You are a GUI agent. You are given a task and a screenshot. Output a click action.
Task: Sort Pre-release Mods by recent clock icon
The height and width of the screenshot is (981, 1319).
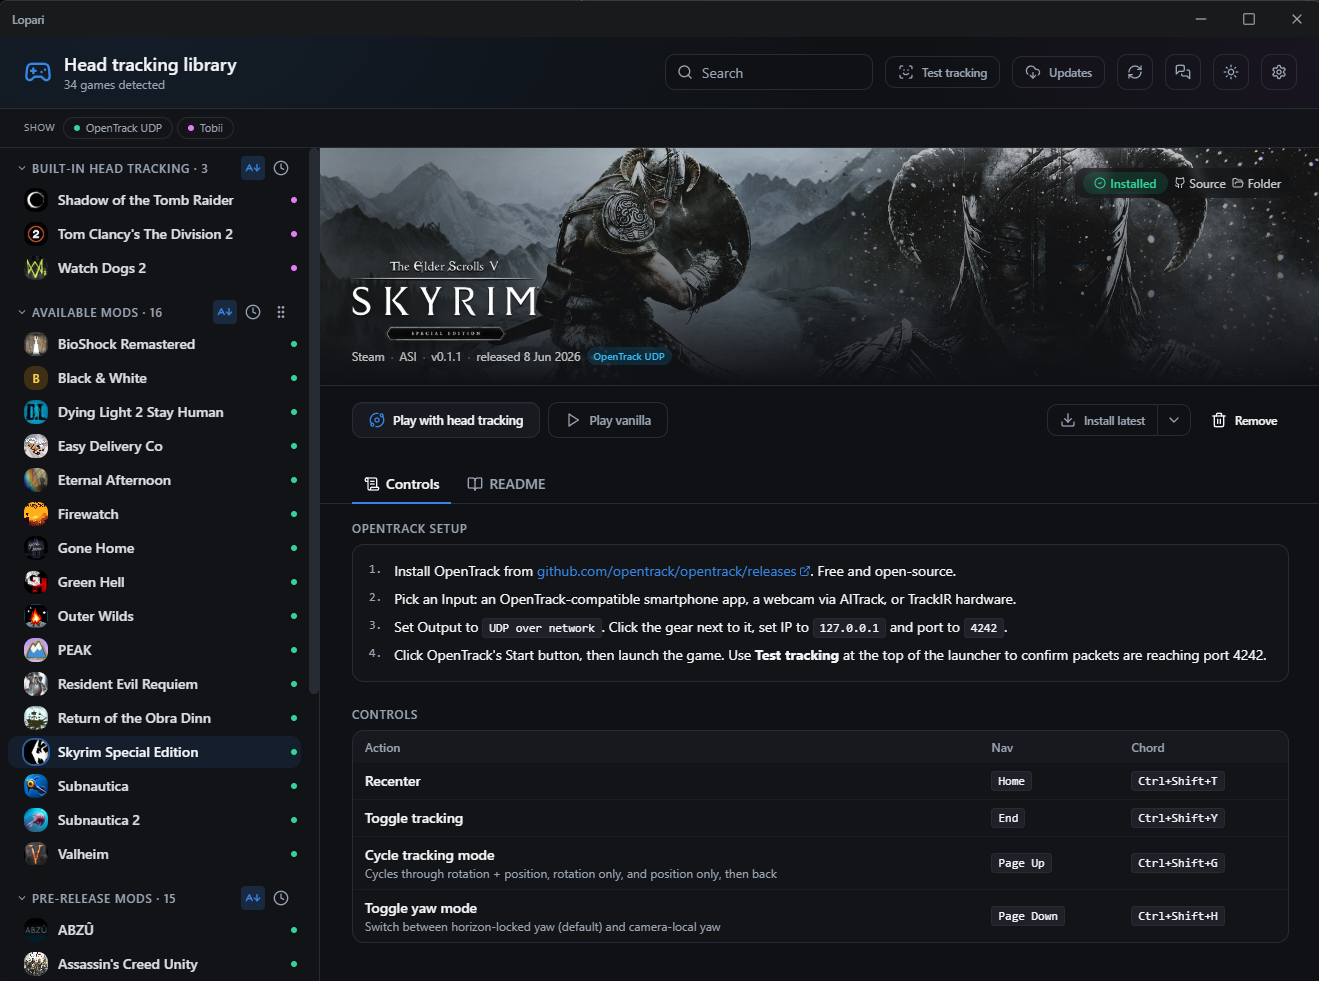coord(281,898)
